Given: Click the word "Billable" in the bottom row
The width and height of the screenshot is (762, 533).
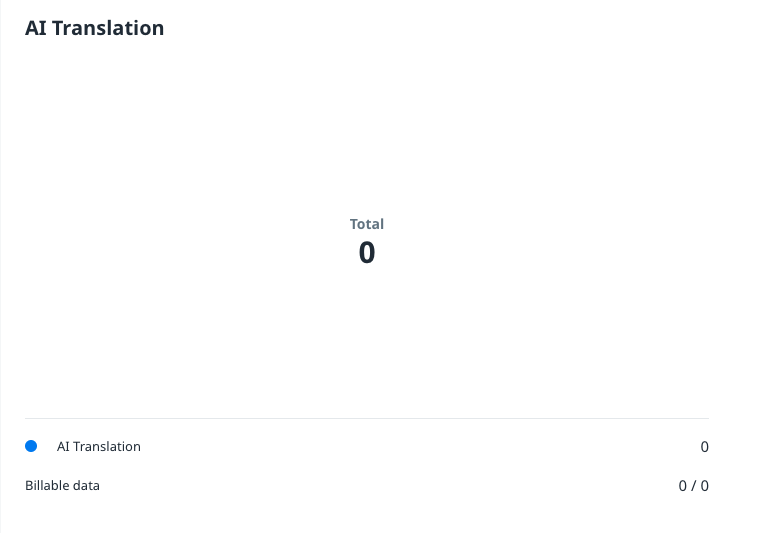Looking at the screenshot, I should pos(47,486).
